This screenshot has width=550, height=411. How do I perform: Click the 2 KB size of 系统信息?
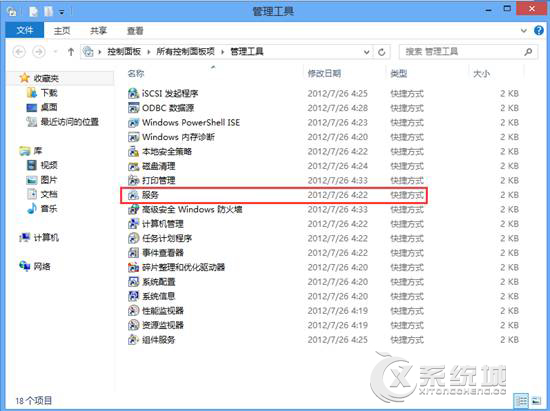click(509, 296)
